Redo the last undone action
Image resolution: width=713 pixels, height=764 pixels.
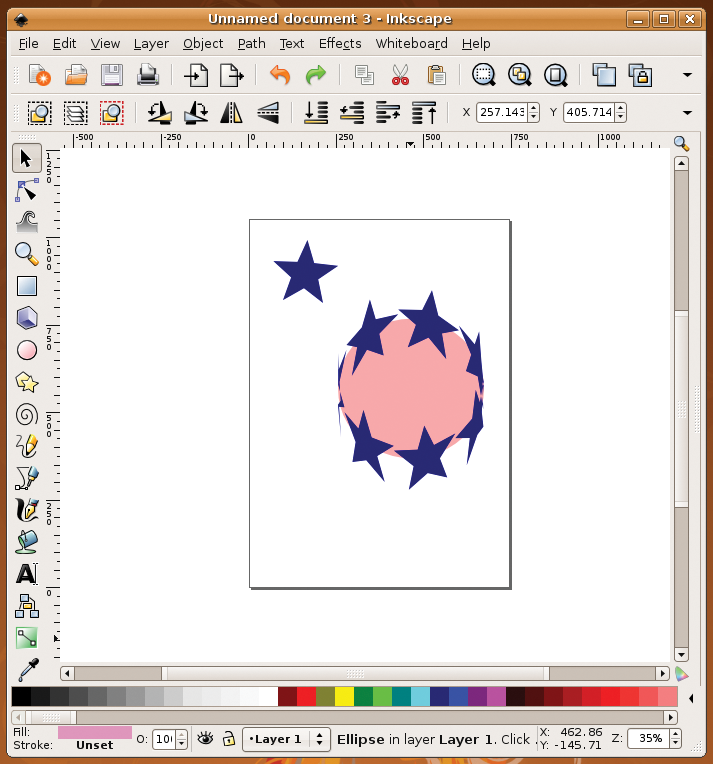[x=316, y=75]
